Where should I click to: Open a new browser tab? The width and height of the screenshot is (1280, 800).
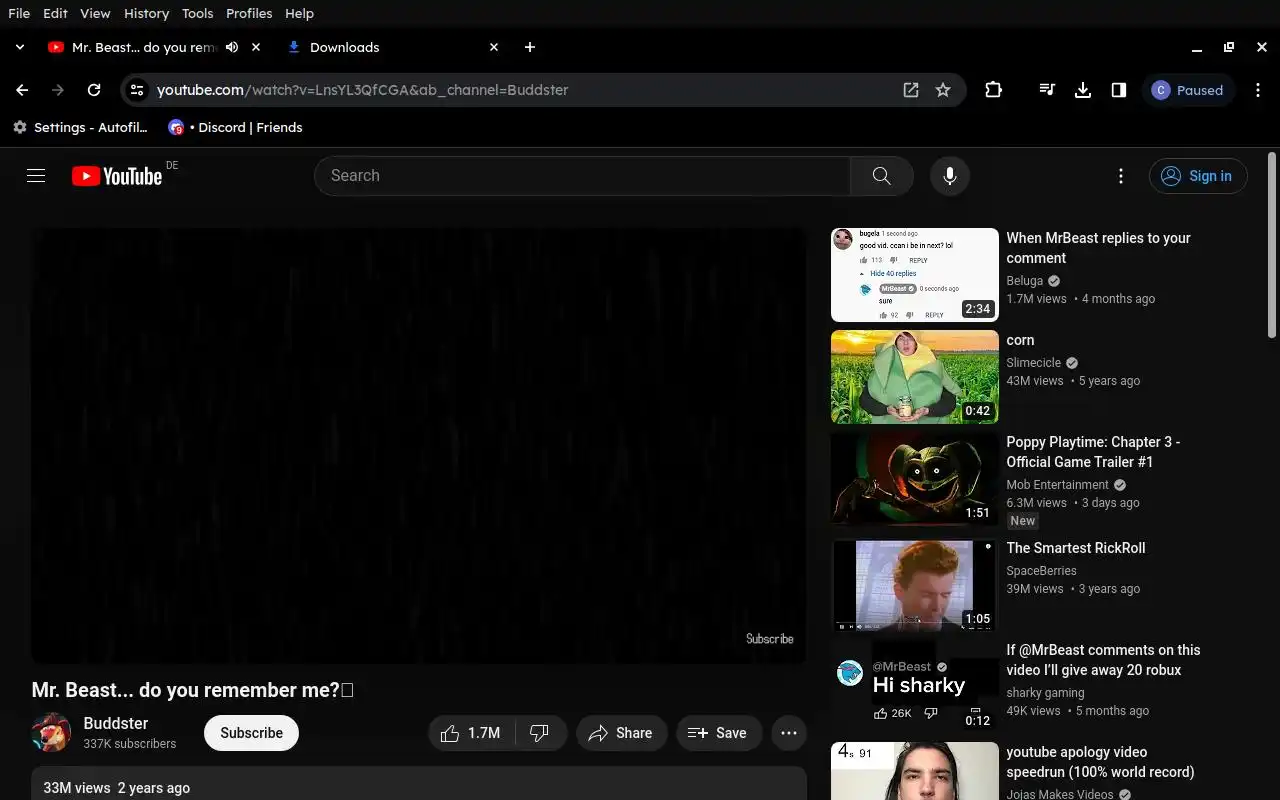coord(530,47)
